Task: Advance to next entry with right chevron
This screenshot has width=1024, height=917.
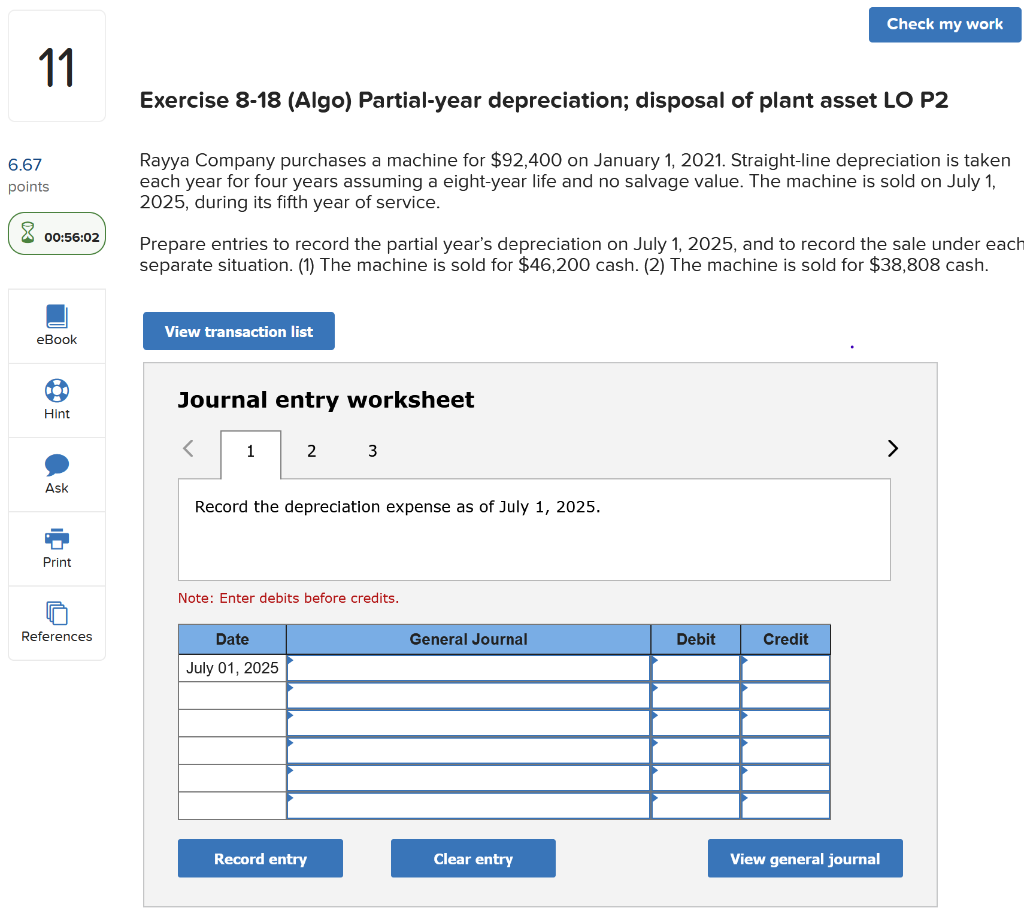Action: click(x=892, y=448)
